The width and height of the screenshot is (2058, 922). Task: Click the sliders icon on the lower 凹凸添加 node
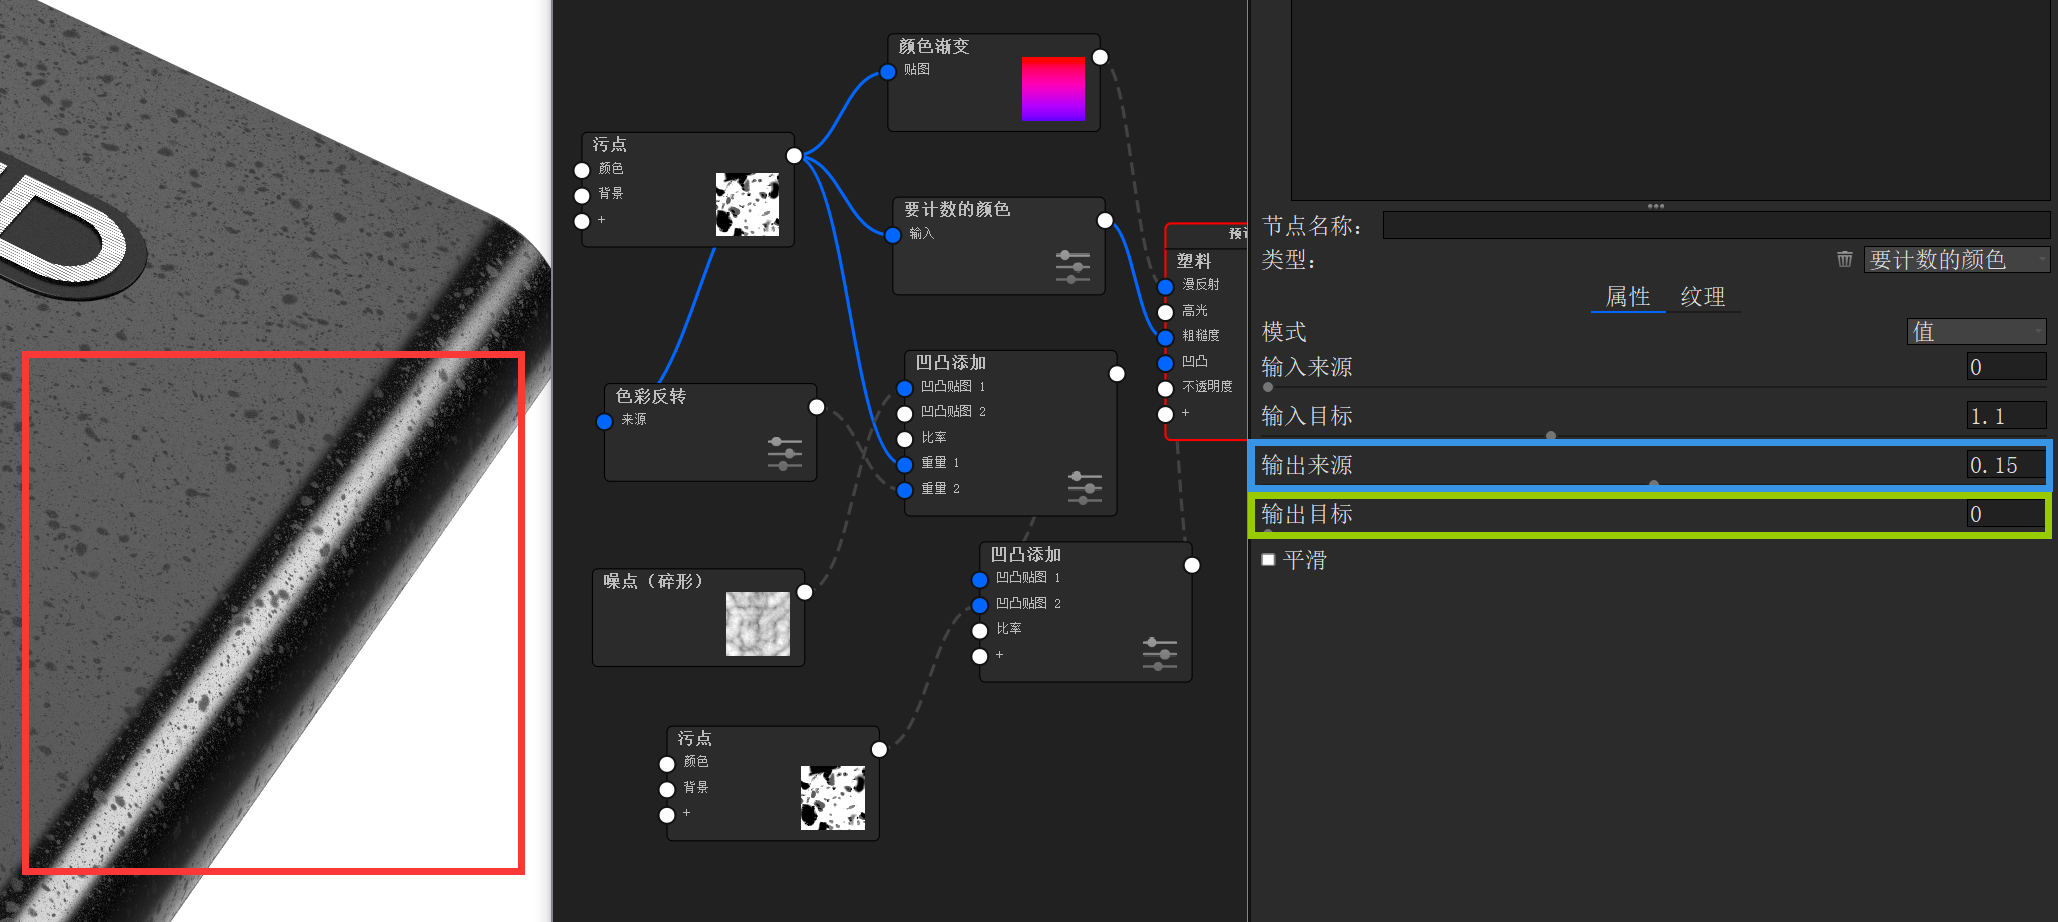click(x=1159, y=652)
